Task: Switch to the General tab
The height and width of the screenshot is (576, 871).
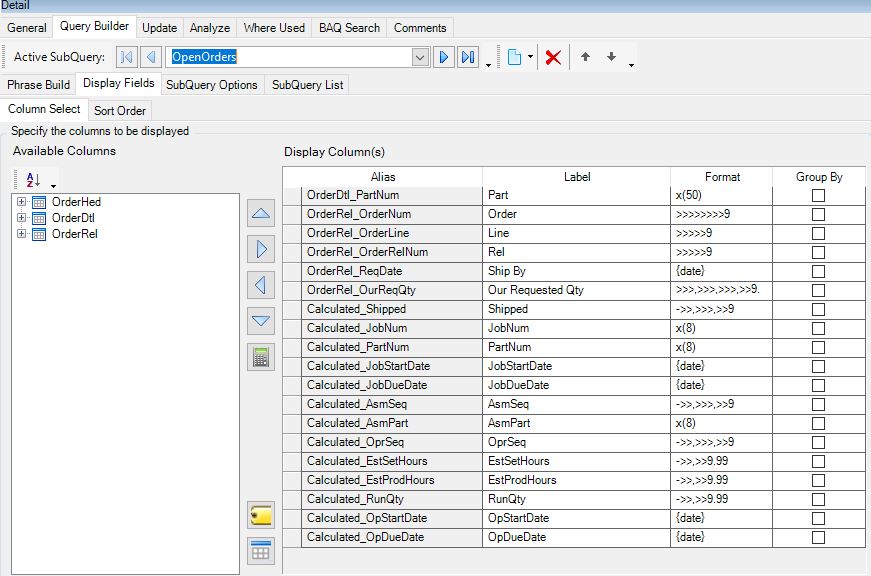Action: [27, 28]
